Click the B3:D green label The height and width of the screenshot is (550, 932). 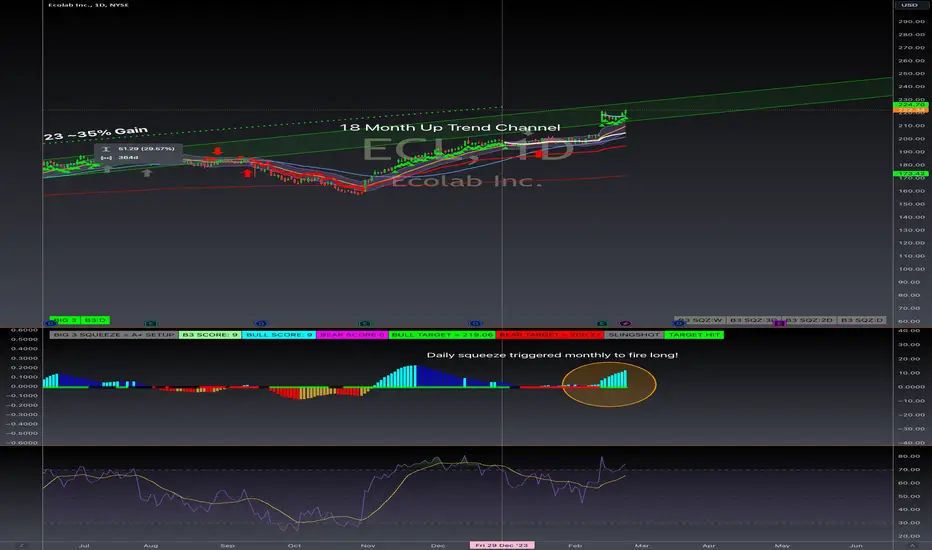(x=95, y=320)
